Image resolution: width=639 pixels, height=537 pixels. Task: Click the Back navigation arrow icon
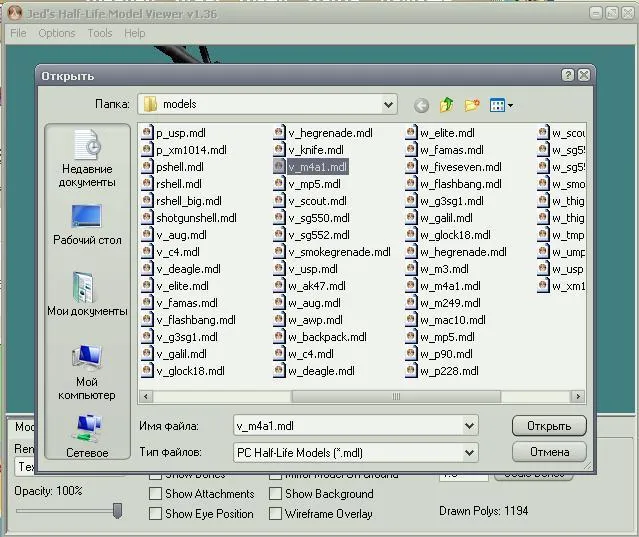click(x=421, y=105)
